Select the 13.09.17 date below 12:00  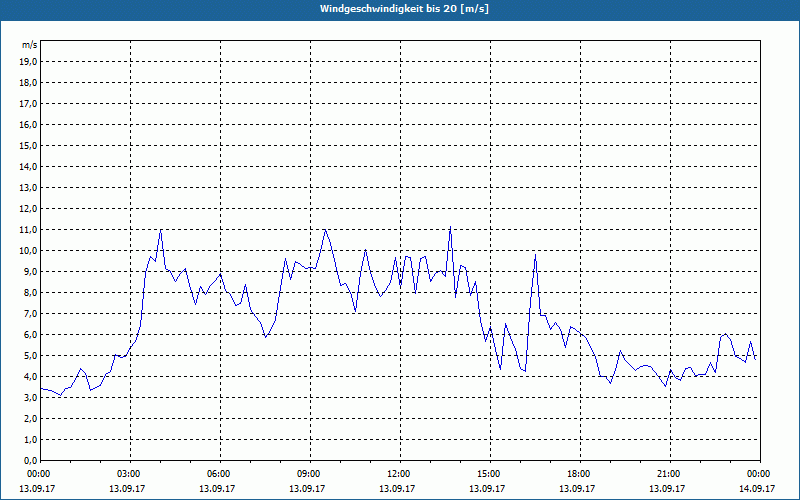coord(397,488)
